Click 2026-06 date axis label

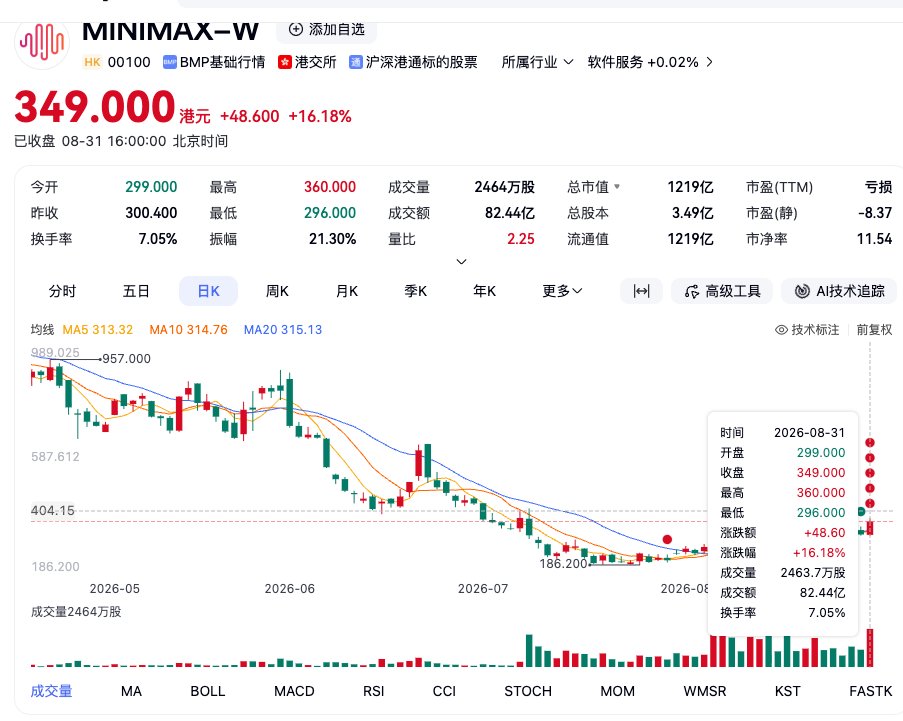tap(290, 589)
